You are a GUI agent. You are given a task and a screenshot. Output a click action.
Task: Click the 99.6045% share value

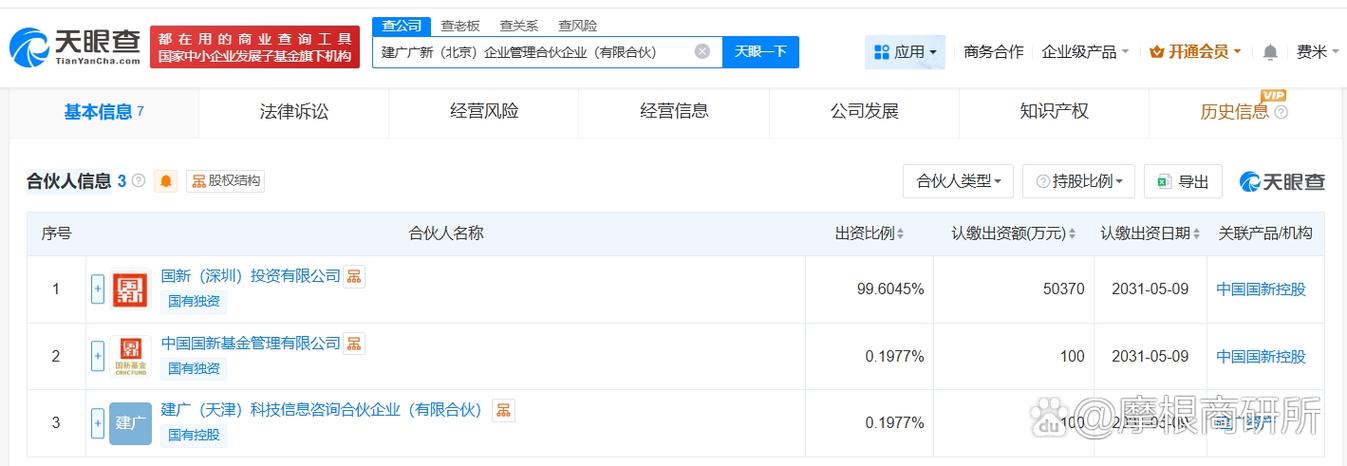point(890,289)
